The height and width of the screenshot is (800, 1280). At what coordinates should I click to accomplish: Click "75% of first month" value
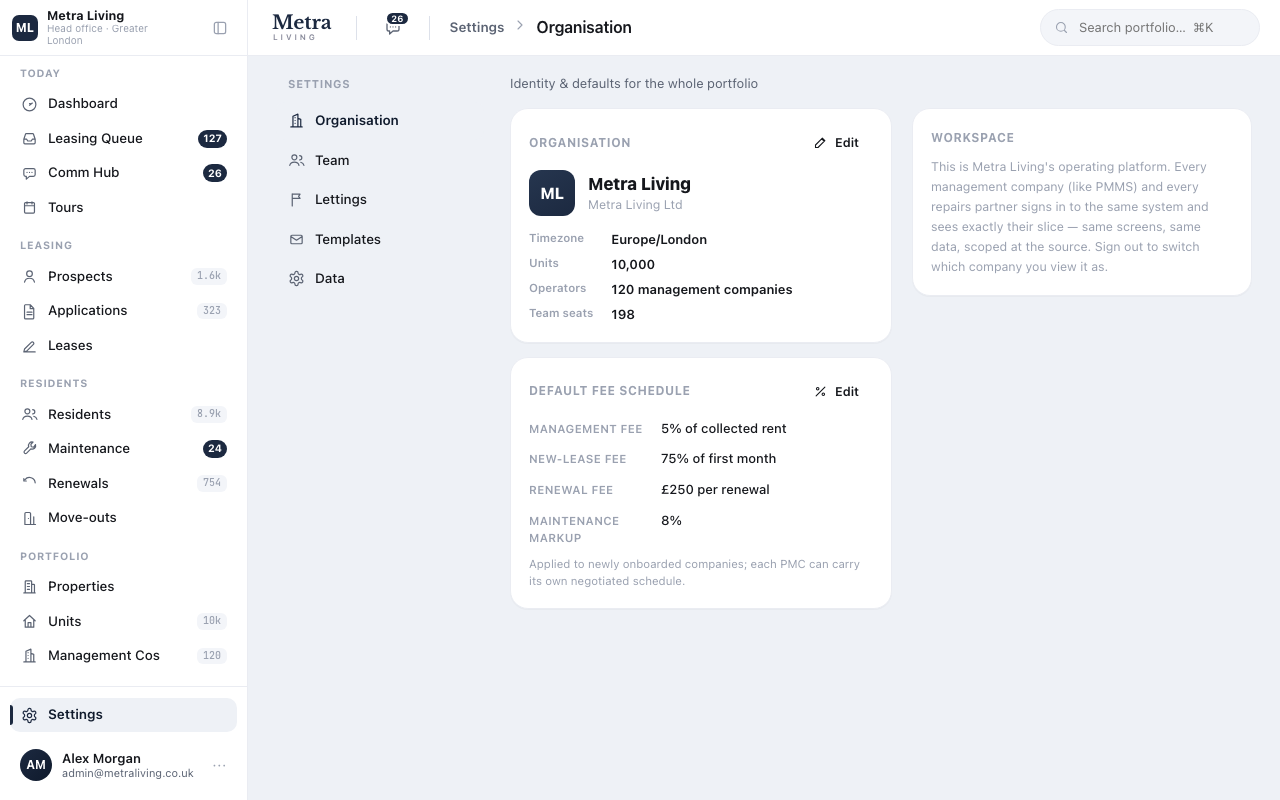(718, 459)
